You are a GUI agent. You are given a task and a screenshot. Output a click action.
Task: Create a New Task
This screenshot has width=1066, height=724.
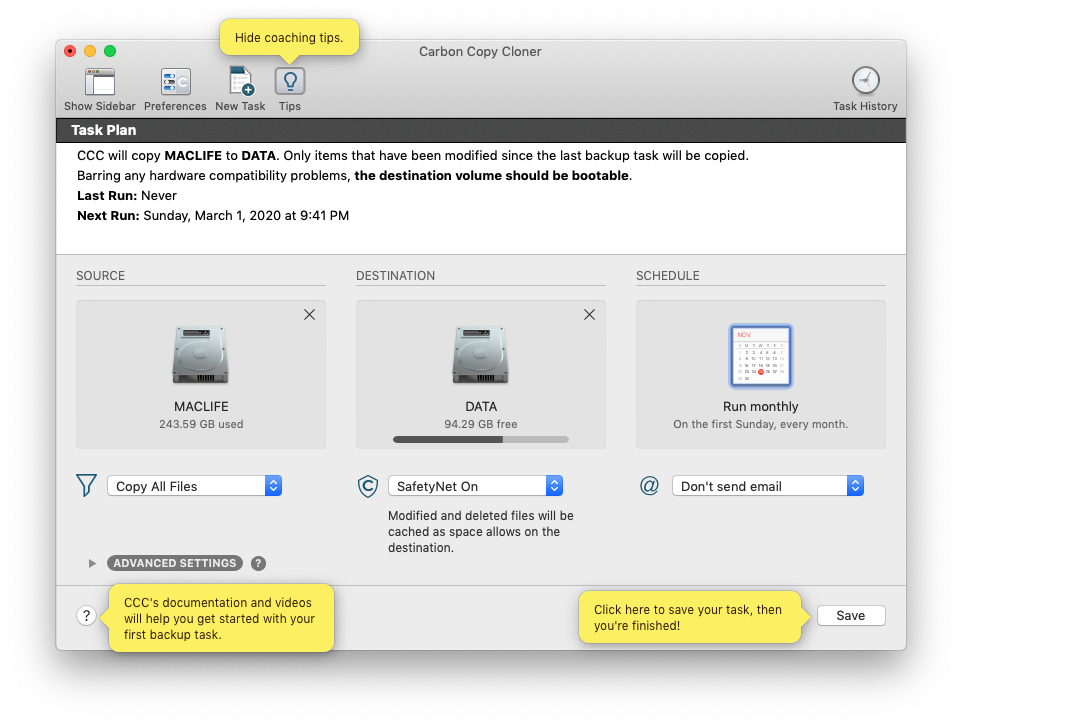coord(240,85)
